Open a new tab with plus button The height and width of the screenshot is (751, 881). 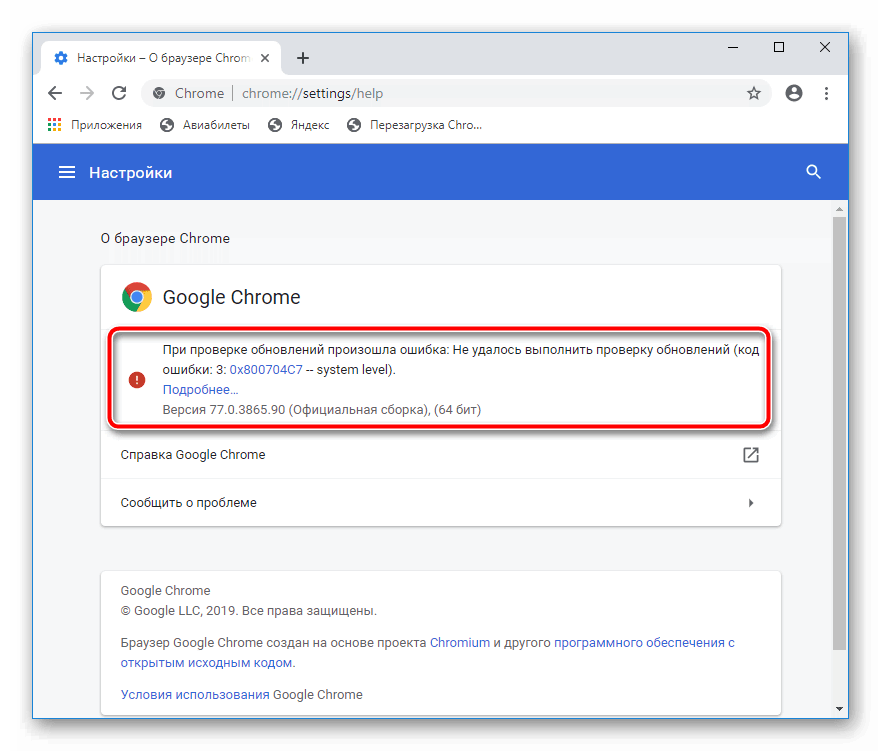point(303,58)
